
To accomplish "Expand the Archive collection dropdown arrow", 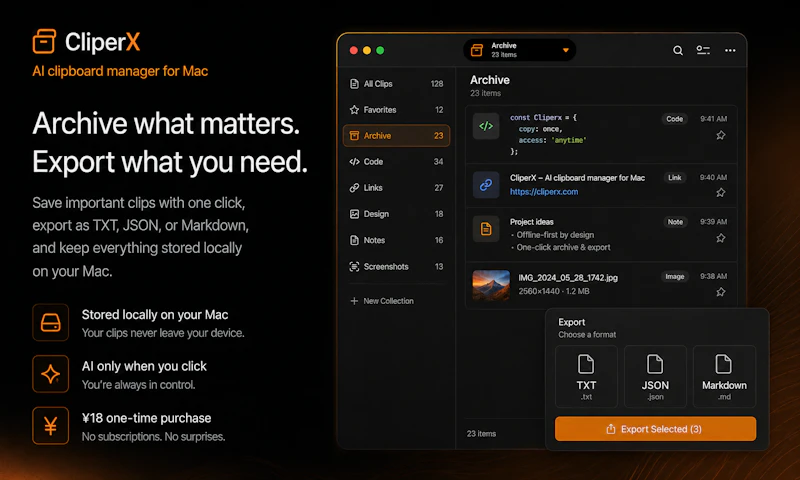I will coord(565,50).
